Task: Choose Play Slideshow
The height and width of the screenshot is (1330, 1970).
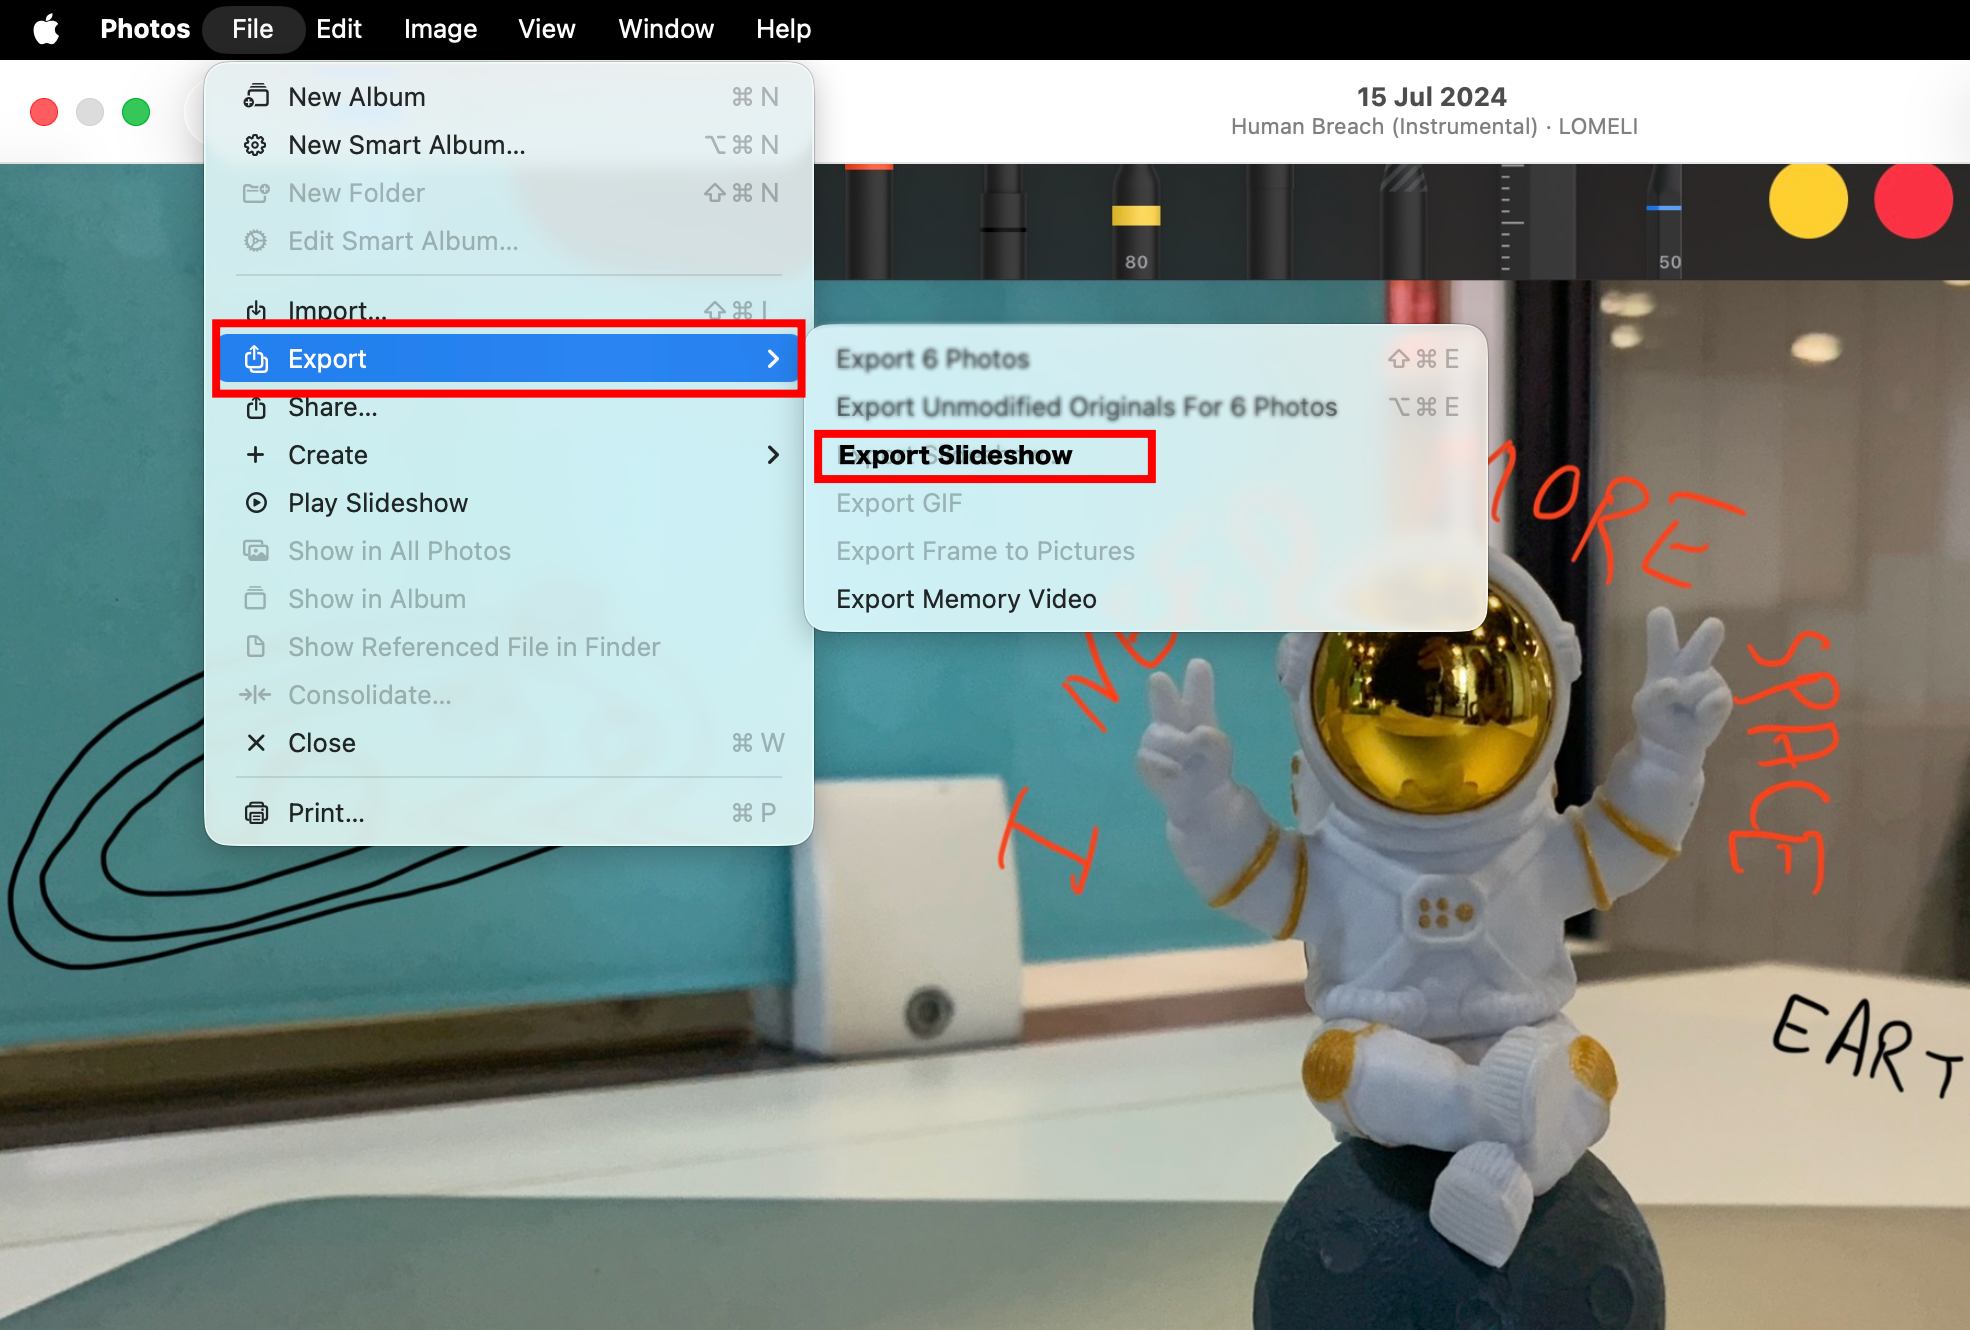Action: (x=509, y=503)
